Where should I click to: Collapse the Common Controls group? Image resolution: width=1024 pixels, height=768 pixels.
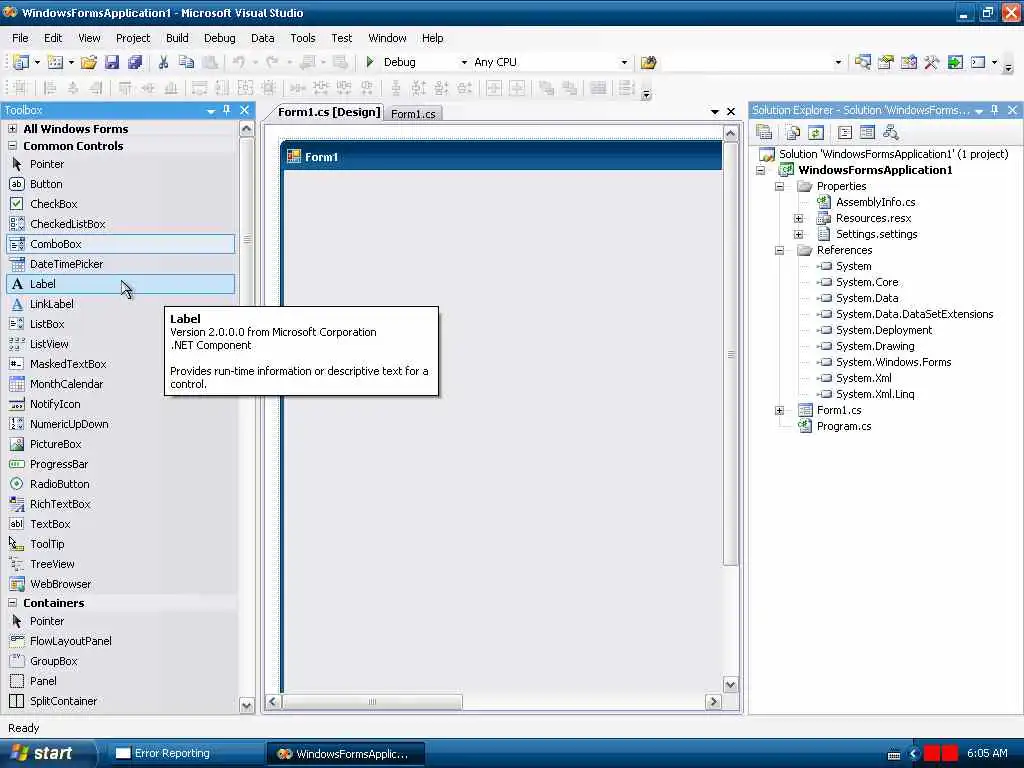coord(12,146)
